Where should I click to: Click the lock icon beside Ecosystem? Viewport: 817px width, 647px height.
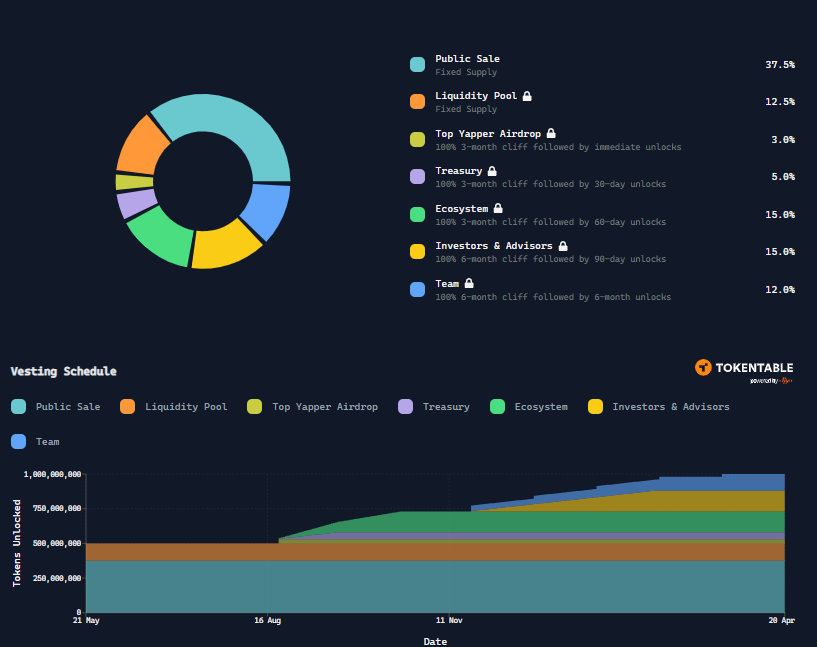click(x=498, y=208)
